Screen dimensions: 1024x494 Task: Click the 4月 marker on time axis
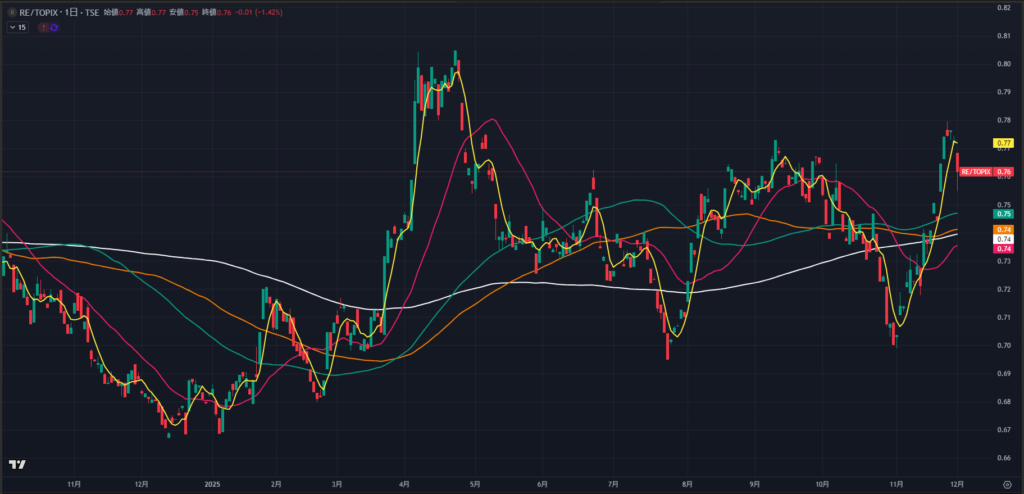(405, 482)
